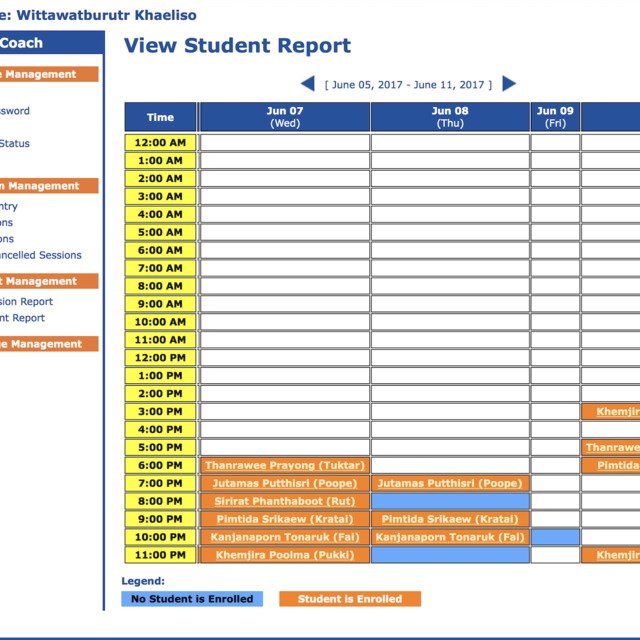The image size is (640, 640).
Task: Select blue empty slot at 8:00 PM Jun 08
Action: coord(450,501)
